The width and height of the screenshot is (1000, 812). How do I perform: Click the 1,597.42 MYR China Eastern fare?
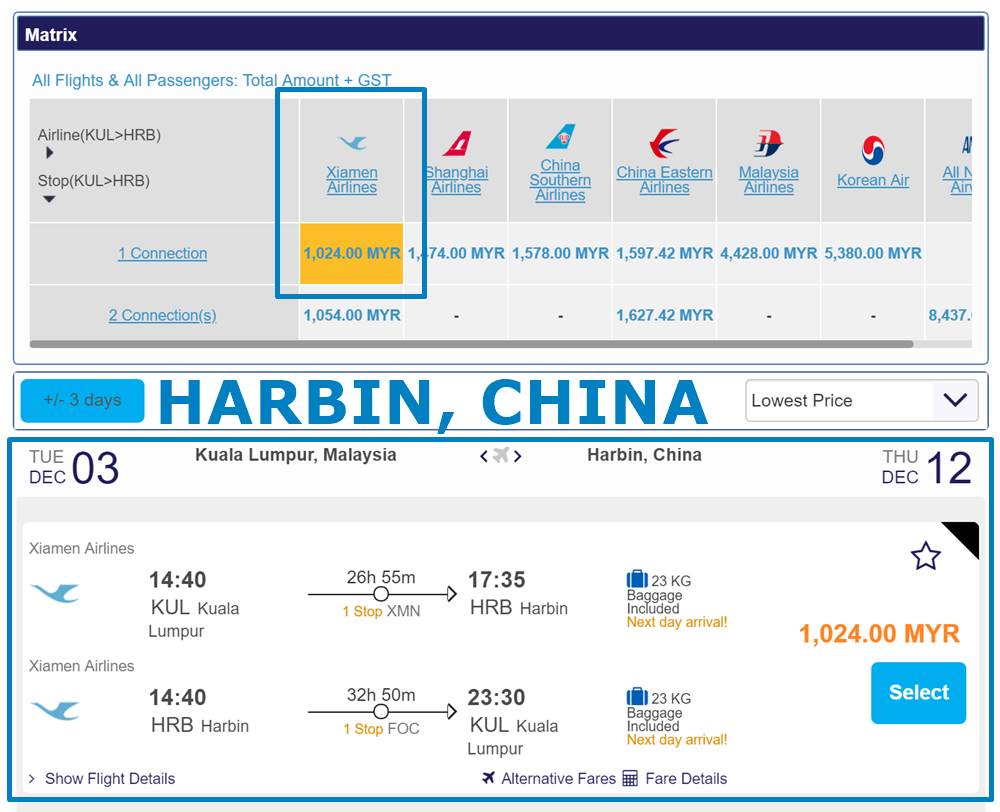[x=665, y=253]
